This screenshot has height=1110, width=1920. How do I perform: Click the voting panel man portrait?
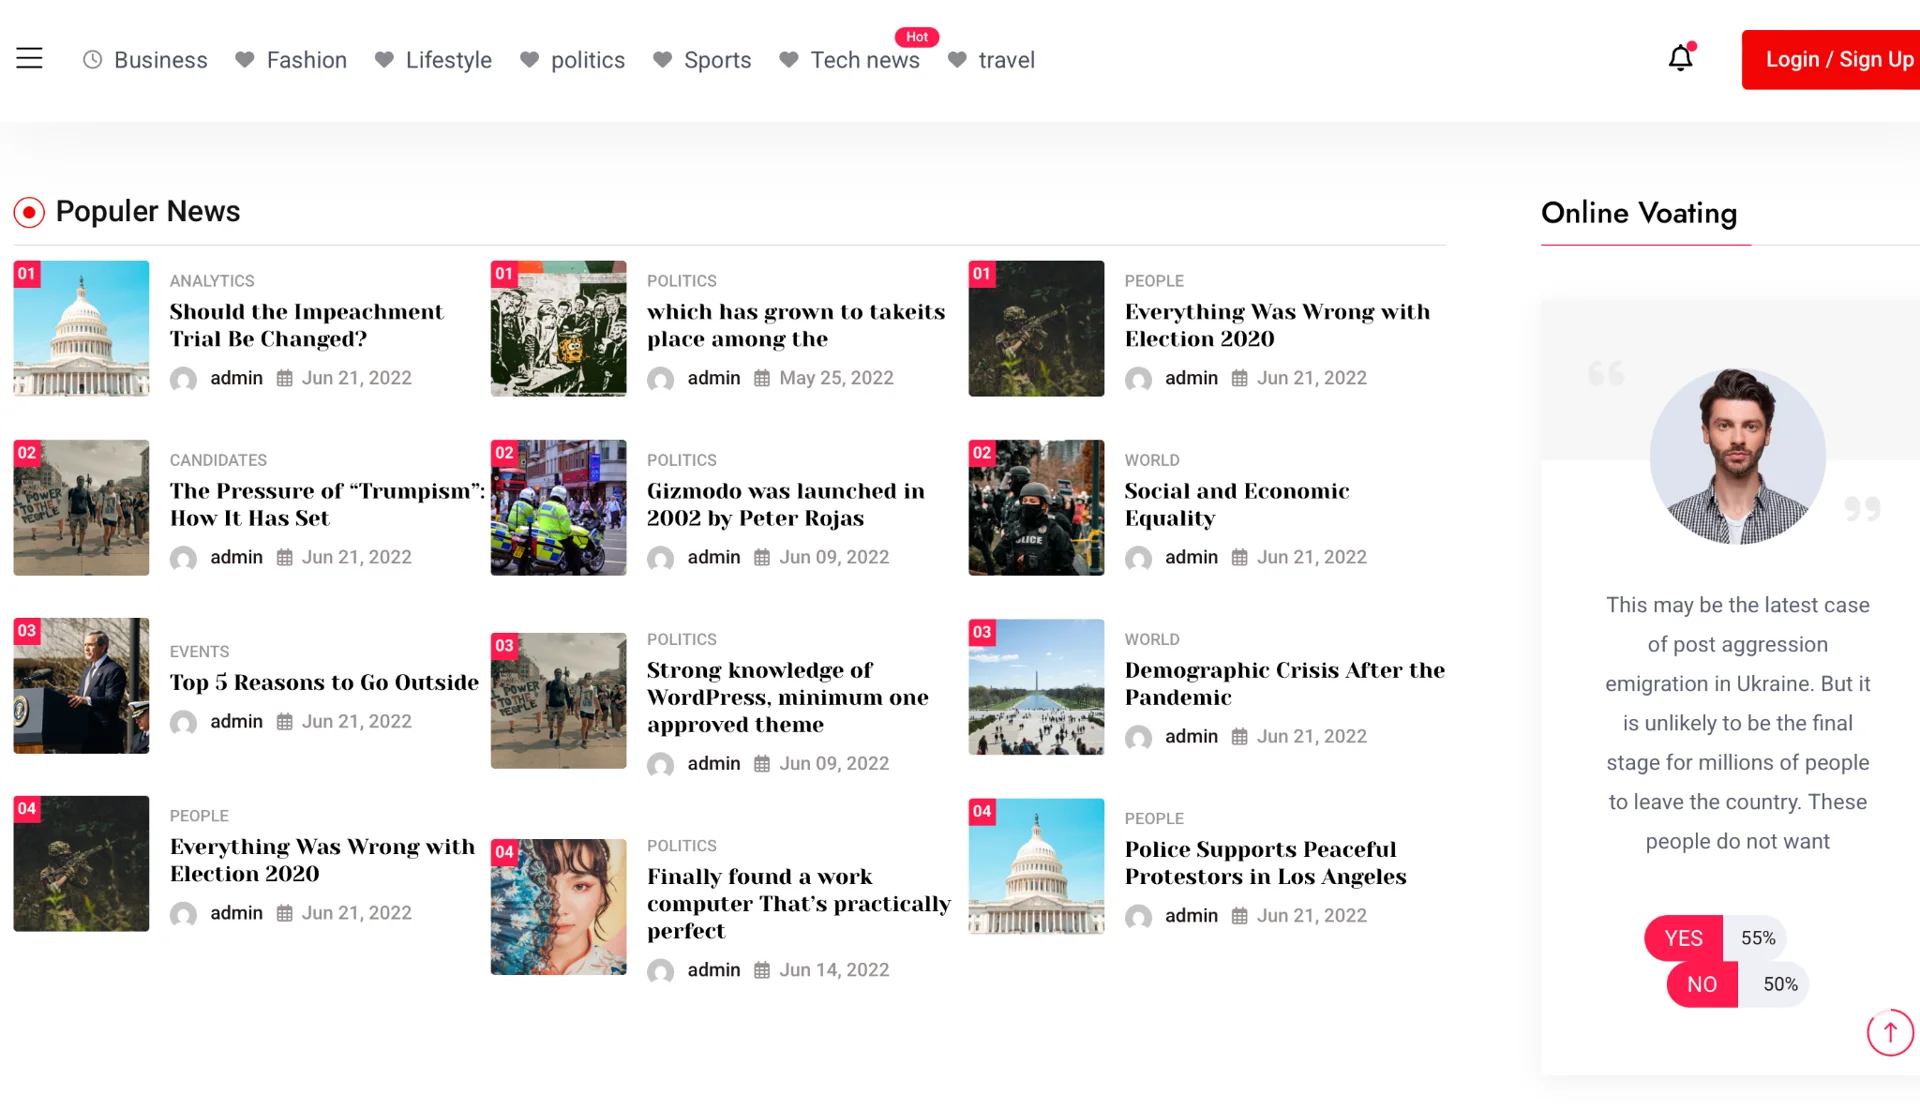pos(1737,457)
